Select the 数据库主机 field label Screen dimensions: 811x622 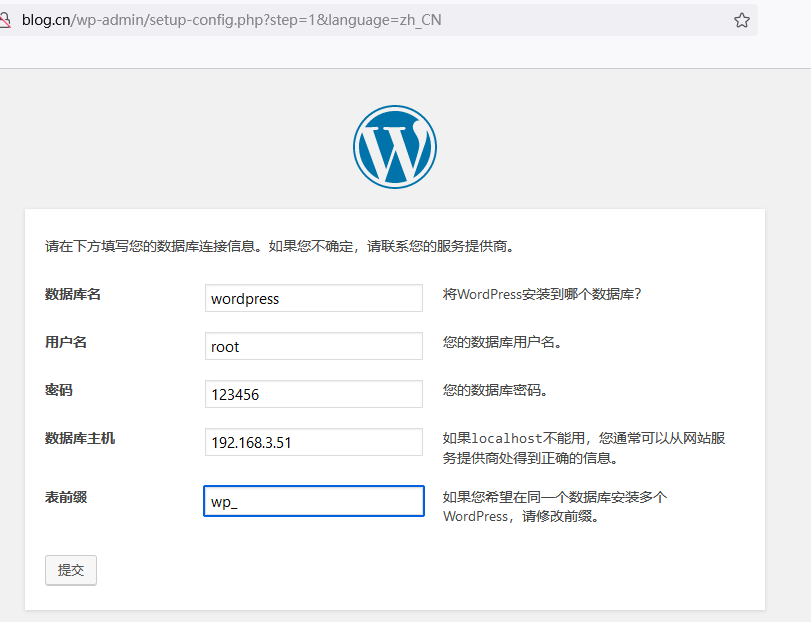click(80, 438)
